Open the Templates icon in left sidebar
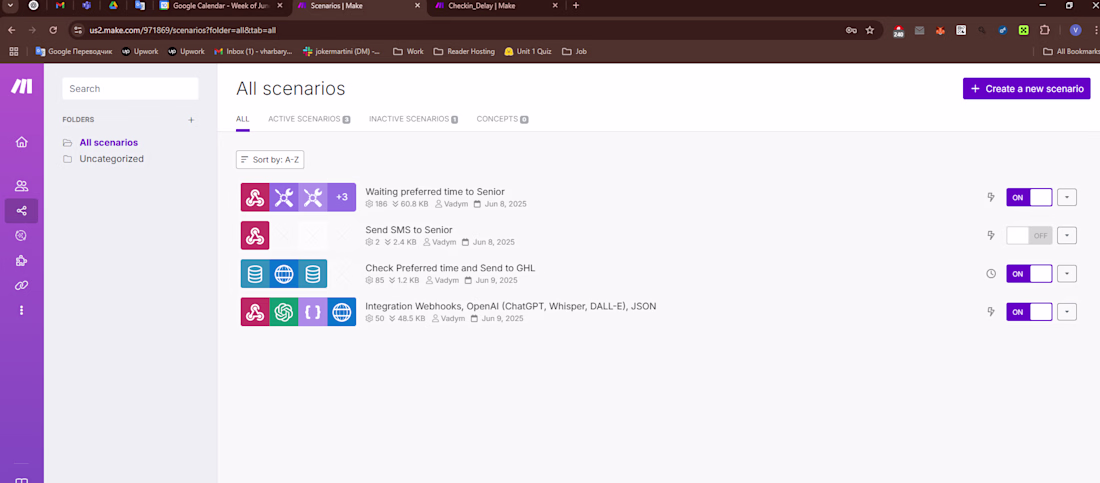The image size is (1100, 483). click(22, 236)
